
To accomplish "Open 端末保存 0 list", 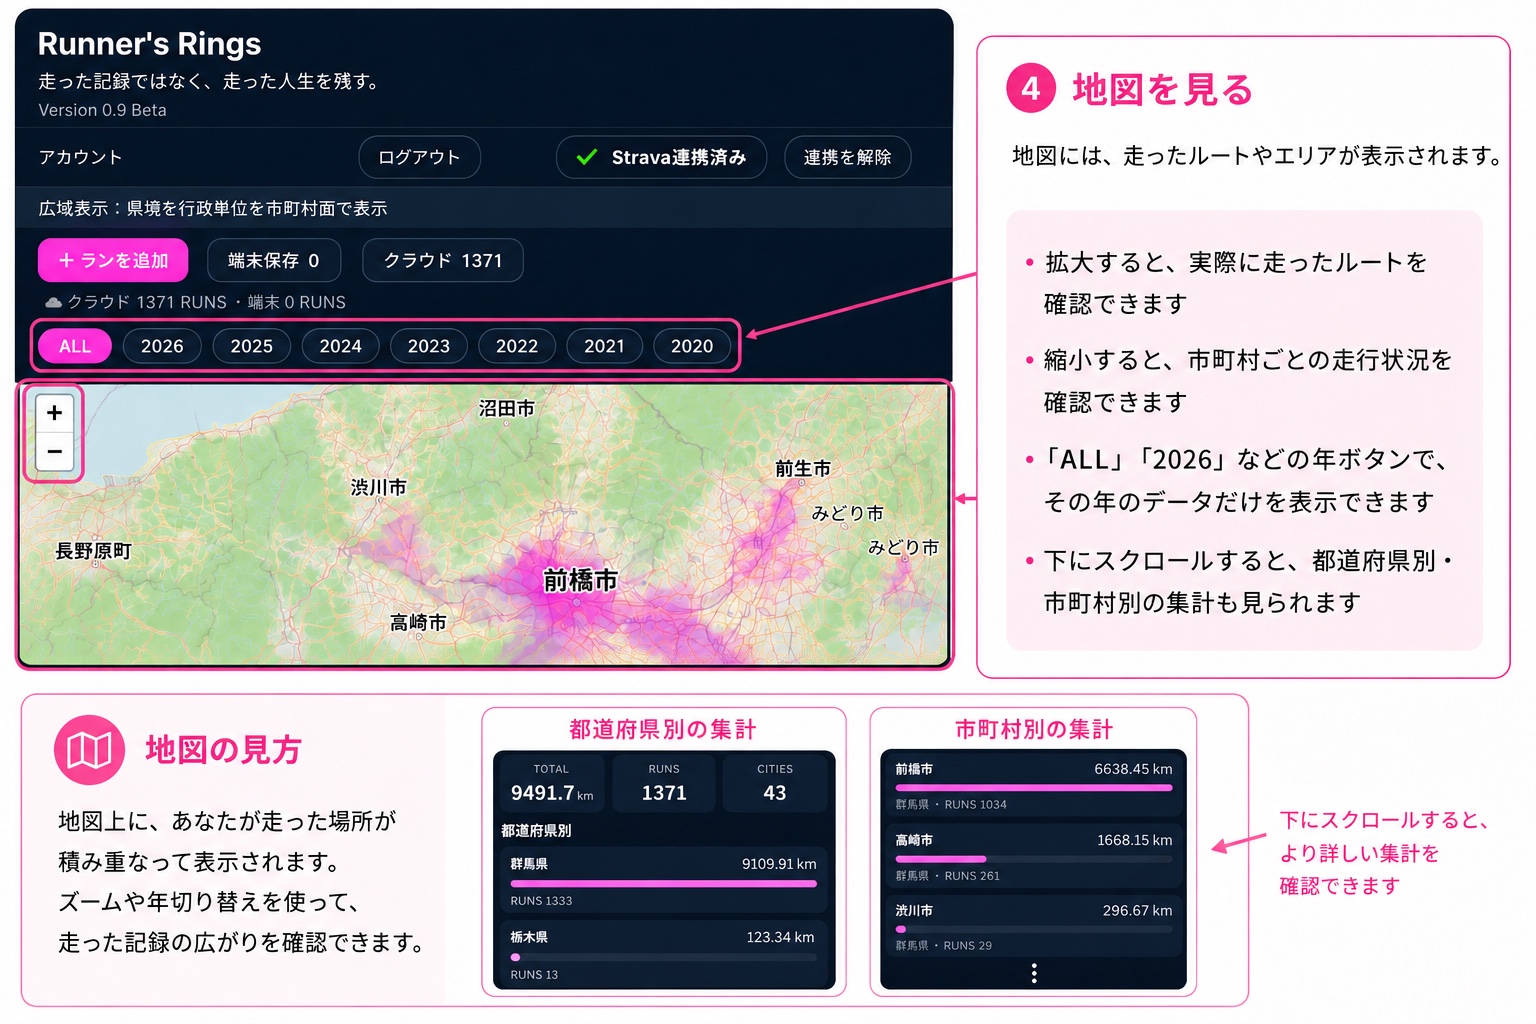I will [x=274, y=260].
